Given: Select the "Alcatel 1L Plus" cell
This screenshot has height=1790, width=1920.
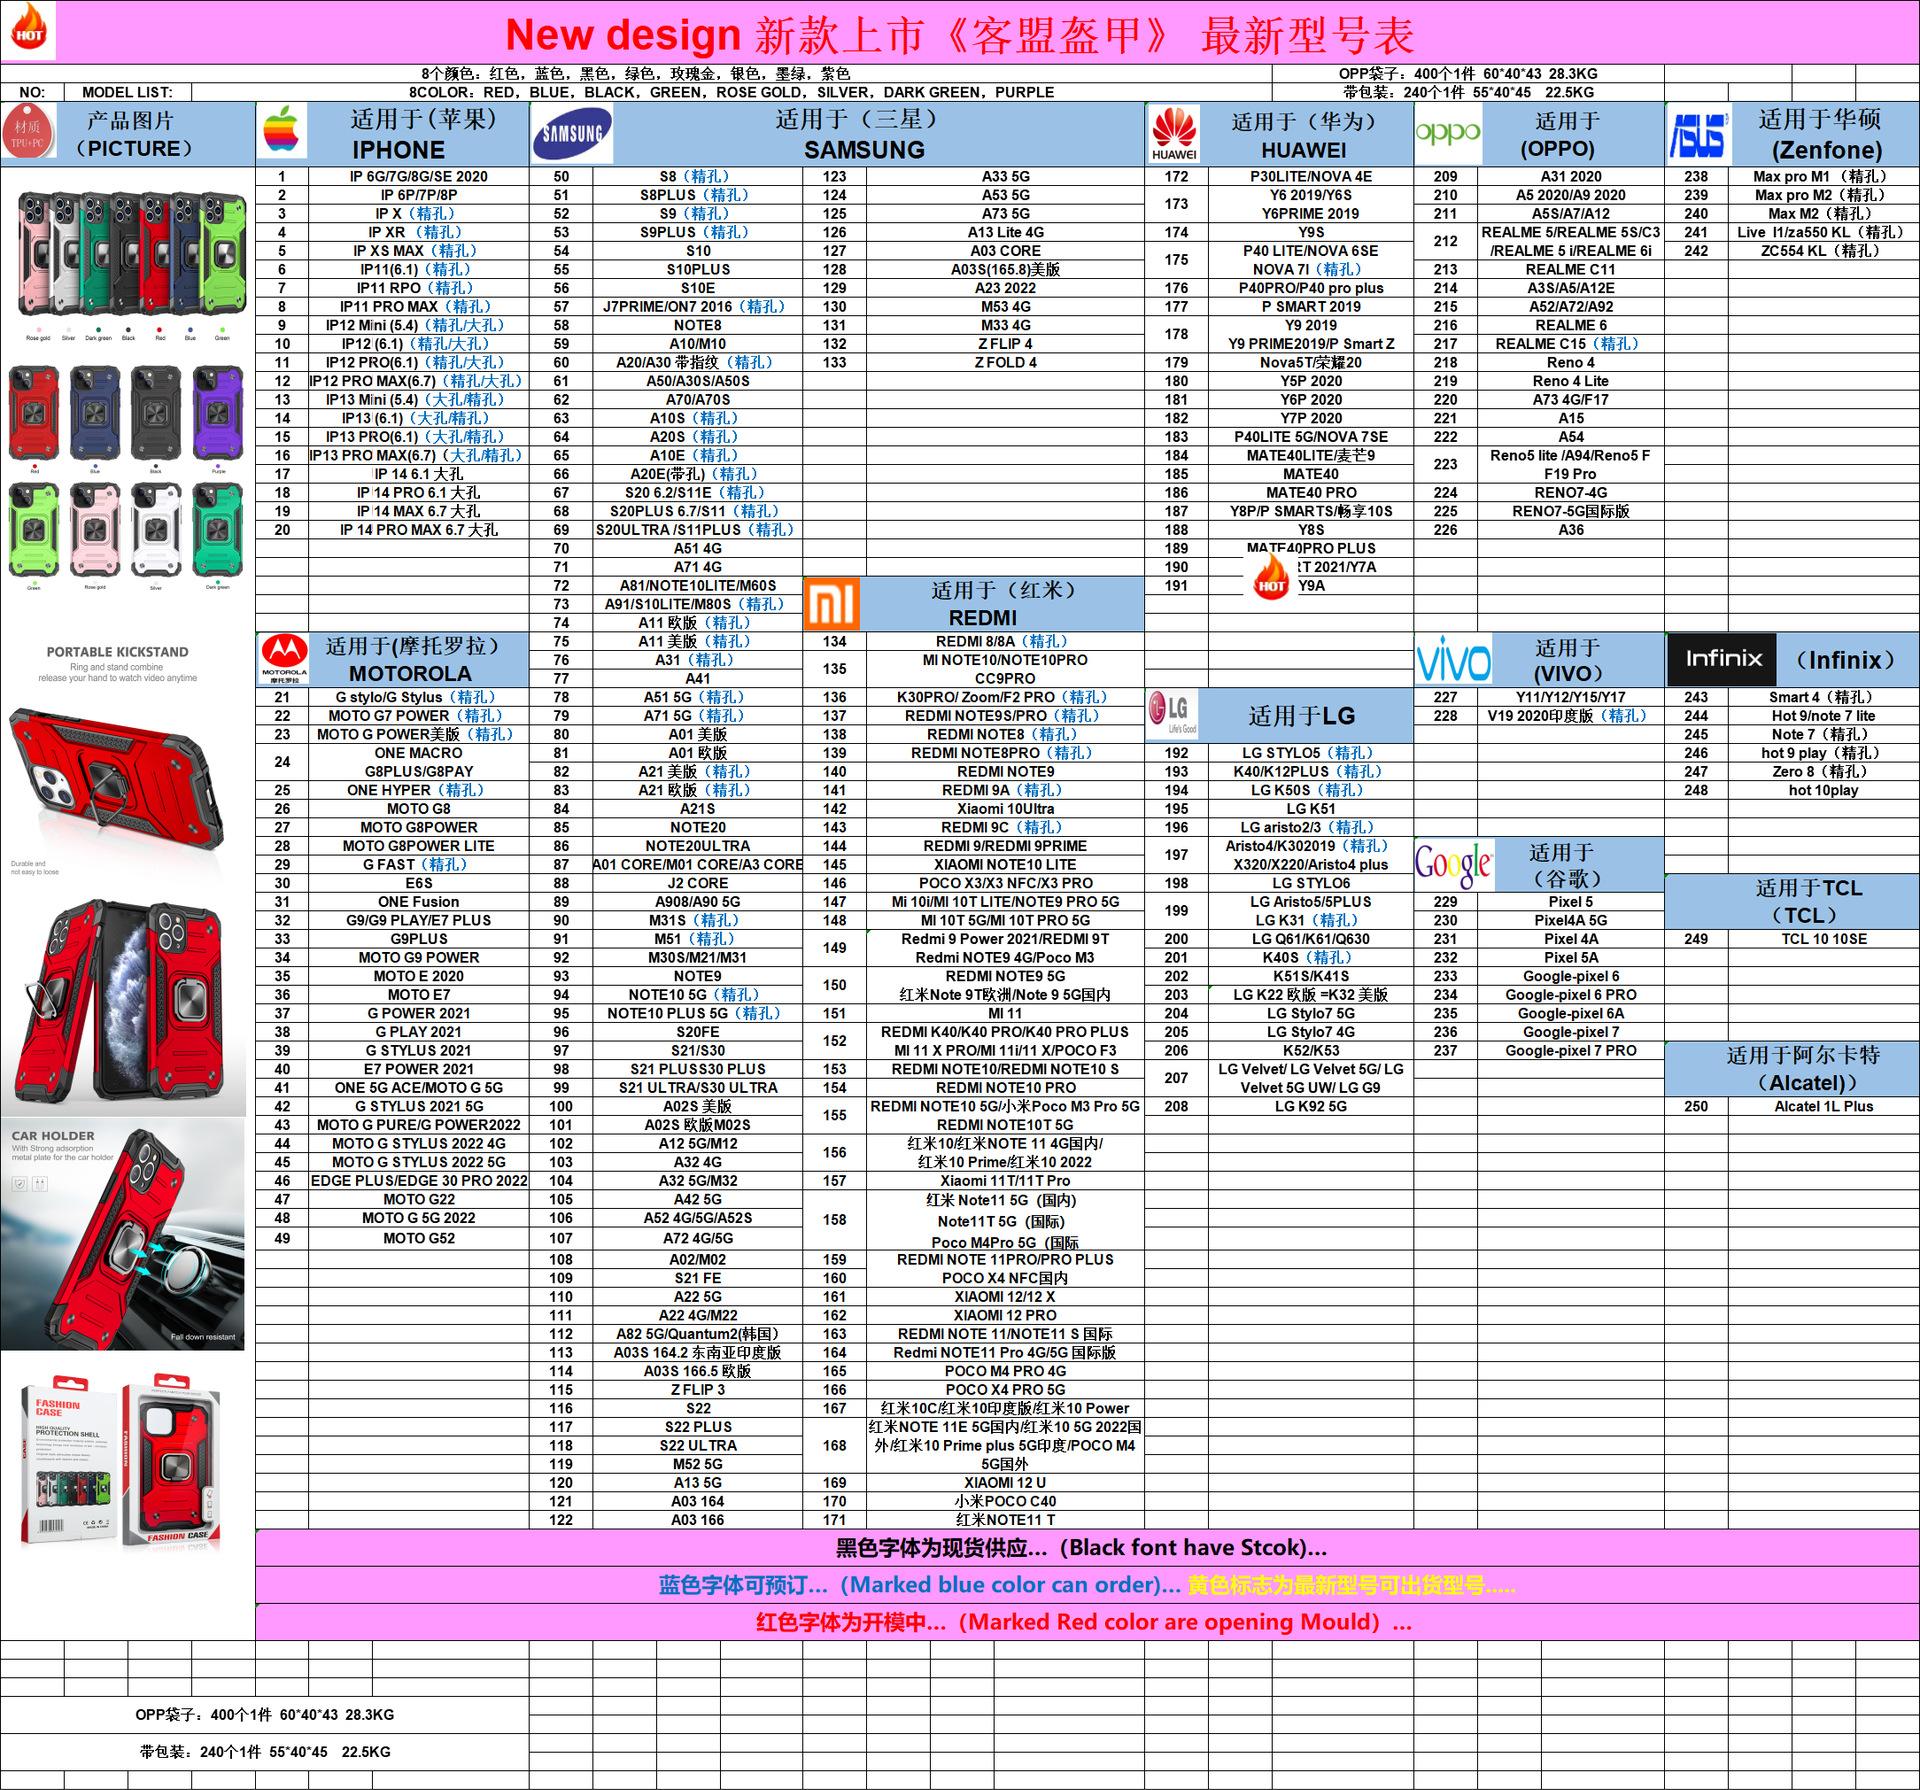Looking at the screenshot, I should pyautogui.click(x=1823, y=1107).
